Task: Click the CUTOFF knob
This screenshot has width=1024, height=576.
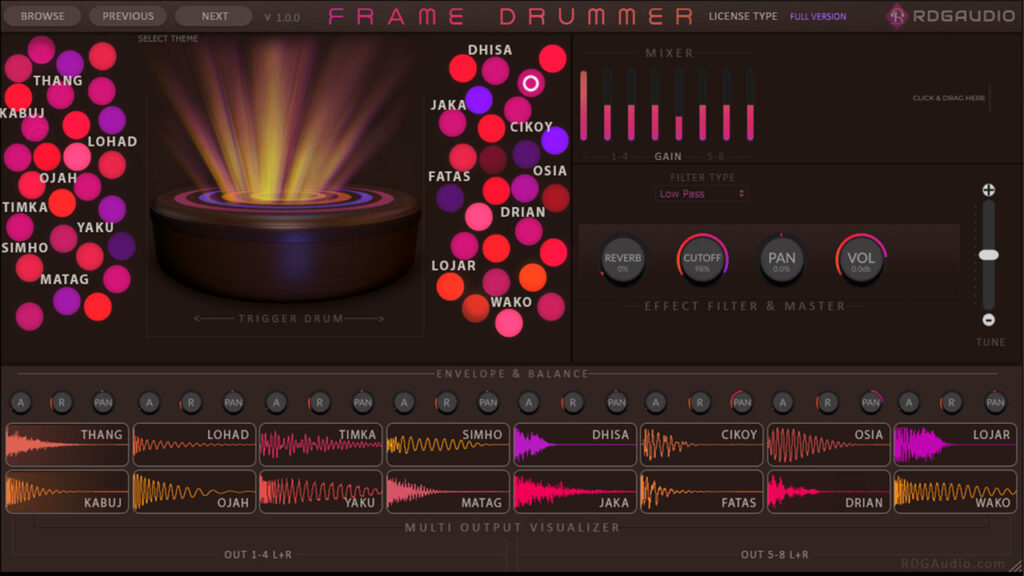Action: click(702, 260)
